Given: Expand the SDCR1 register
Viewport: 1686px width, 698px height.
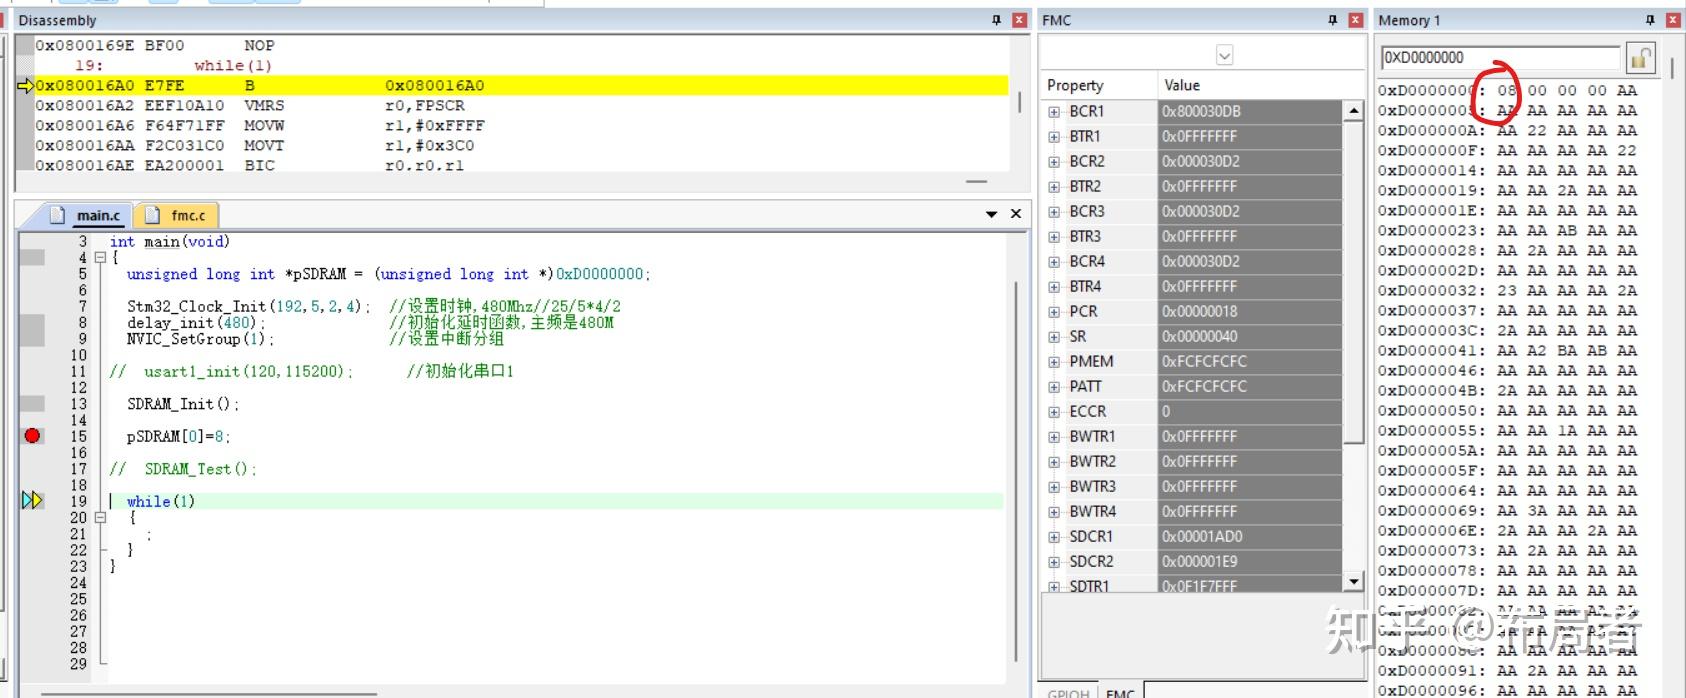Looking at the screenshot, I should click(x=1054, y=536).
